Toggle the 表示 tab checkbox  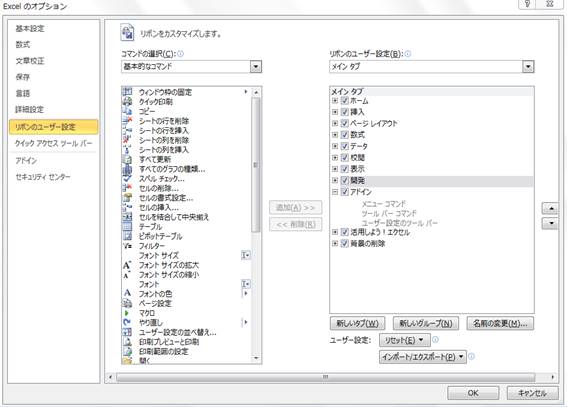coord(345,169)
